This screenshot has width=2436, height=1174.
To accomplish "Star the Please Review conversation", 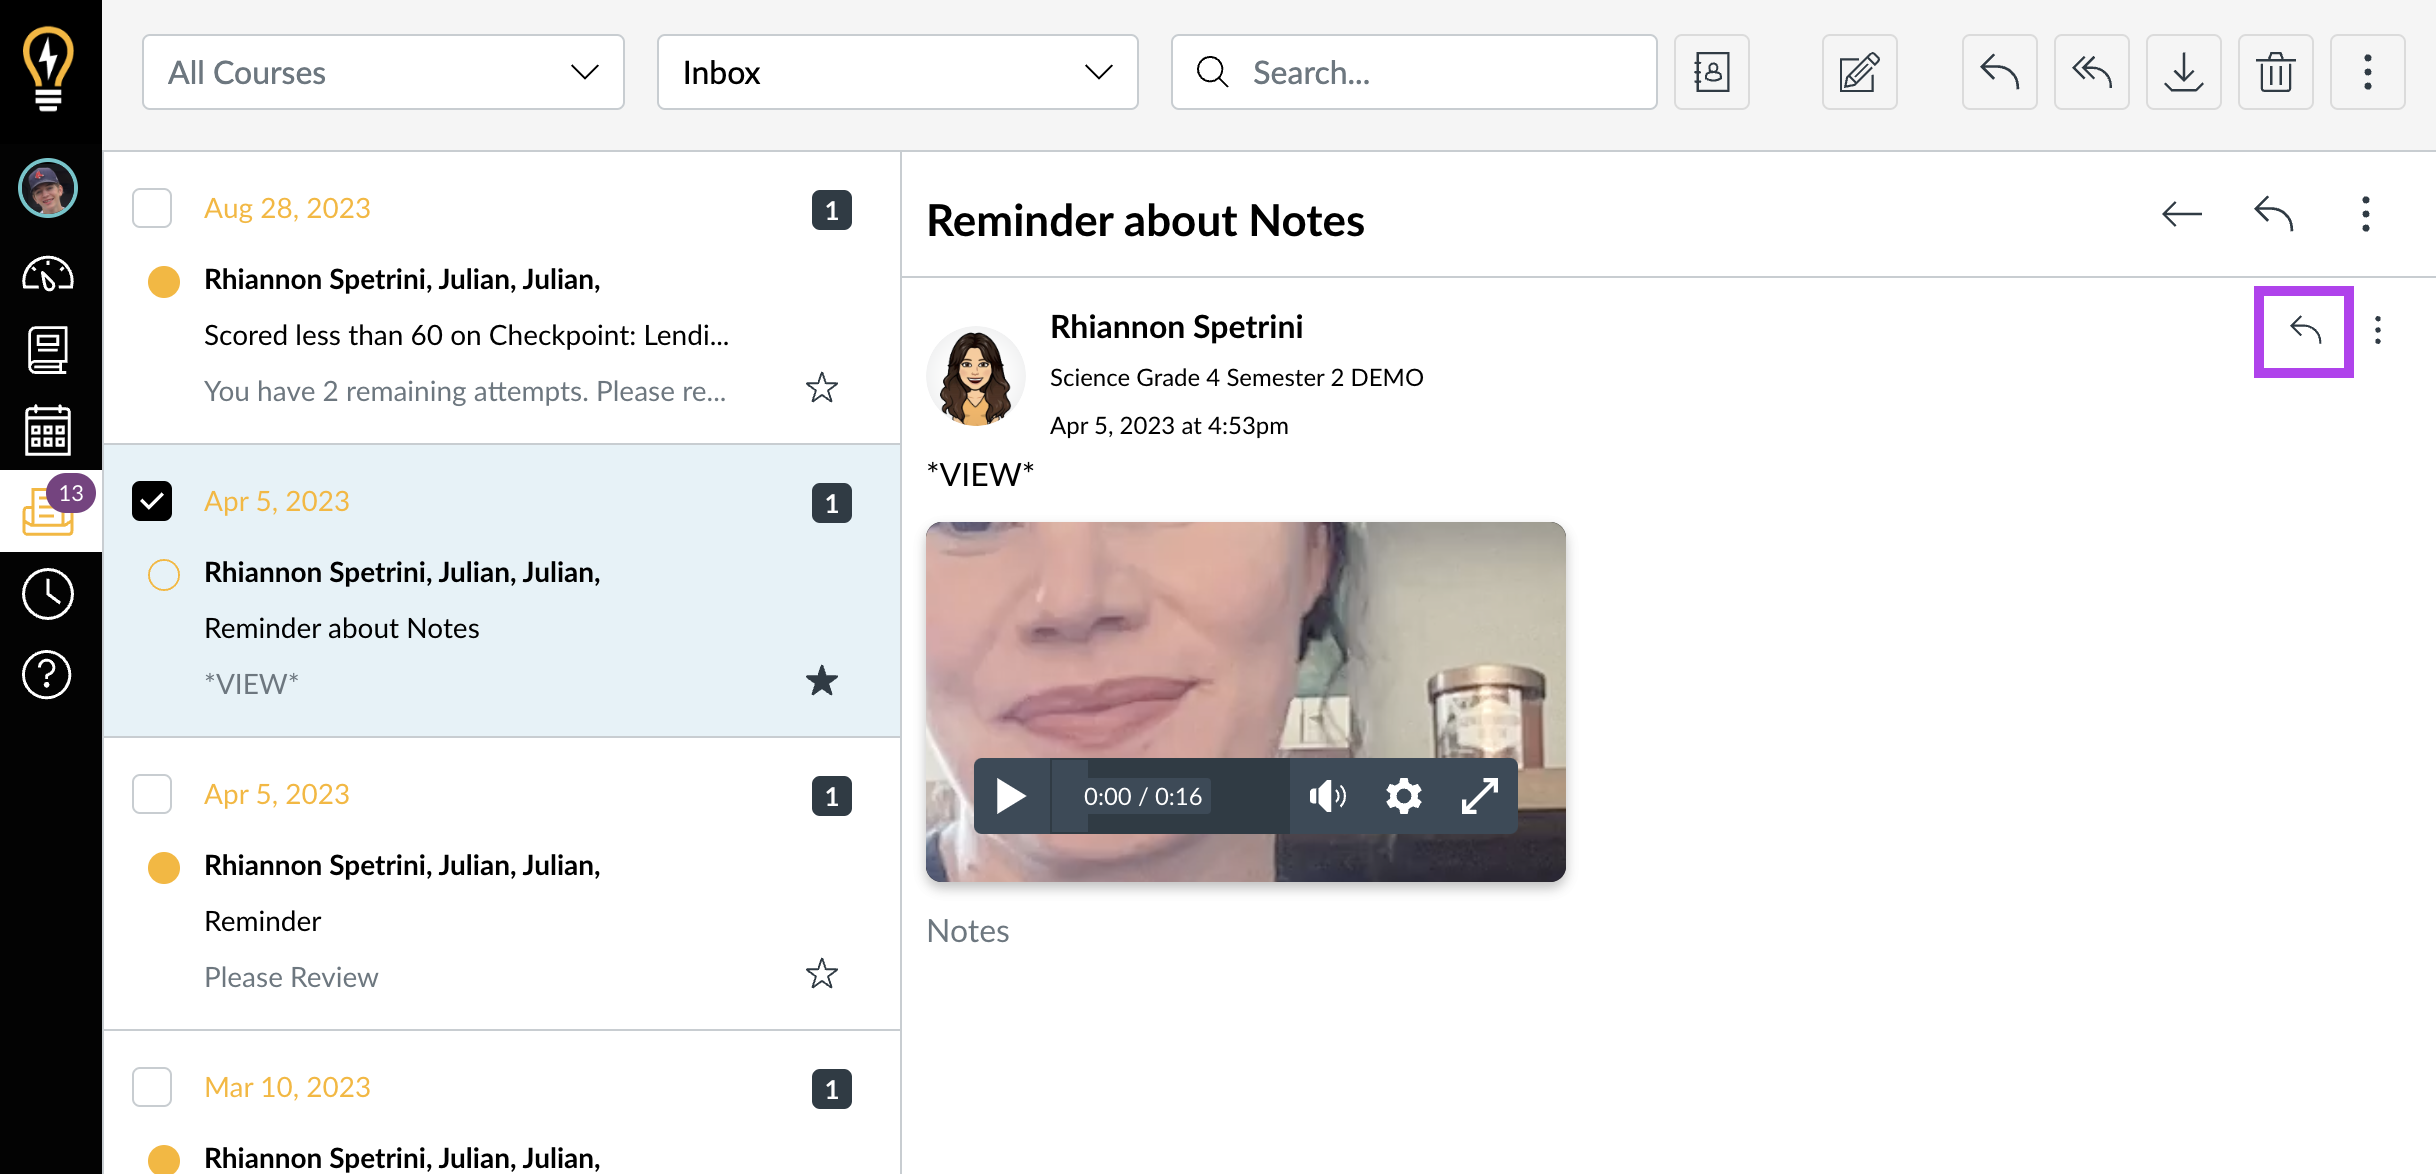I will click(x=822, y=974).
